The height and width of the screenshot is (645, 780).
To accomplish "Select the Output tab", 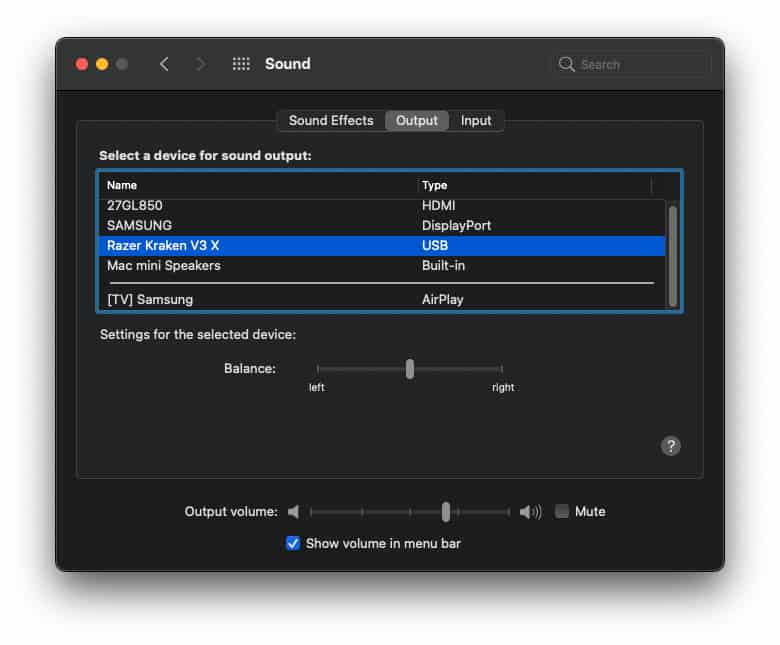I will point(417,121).
